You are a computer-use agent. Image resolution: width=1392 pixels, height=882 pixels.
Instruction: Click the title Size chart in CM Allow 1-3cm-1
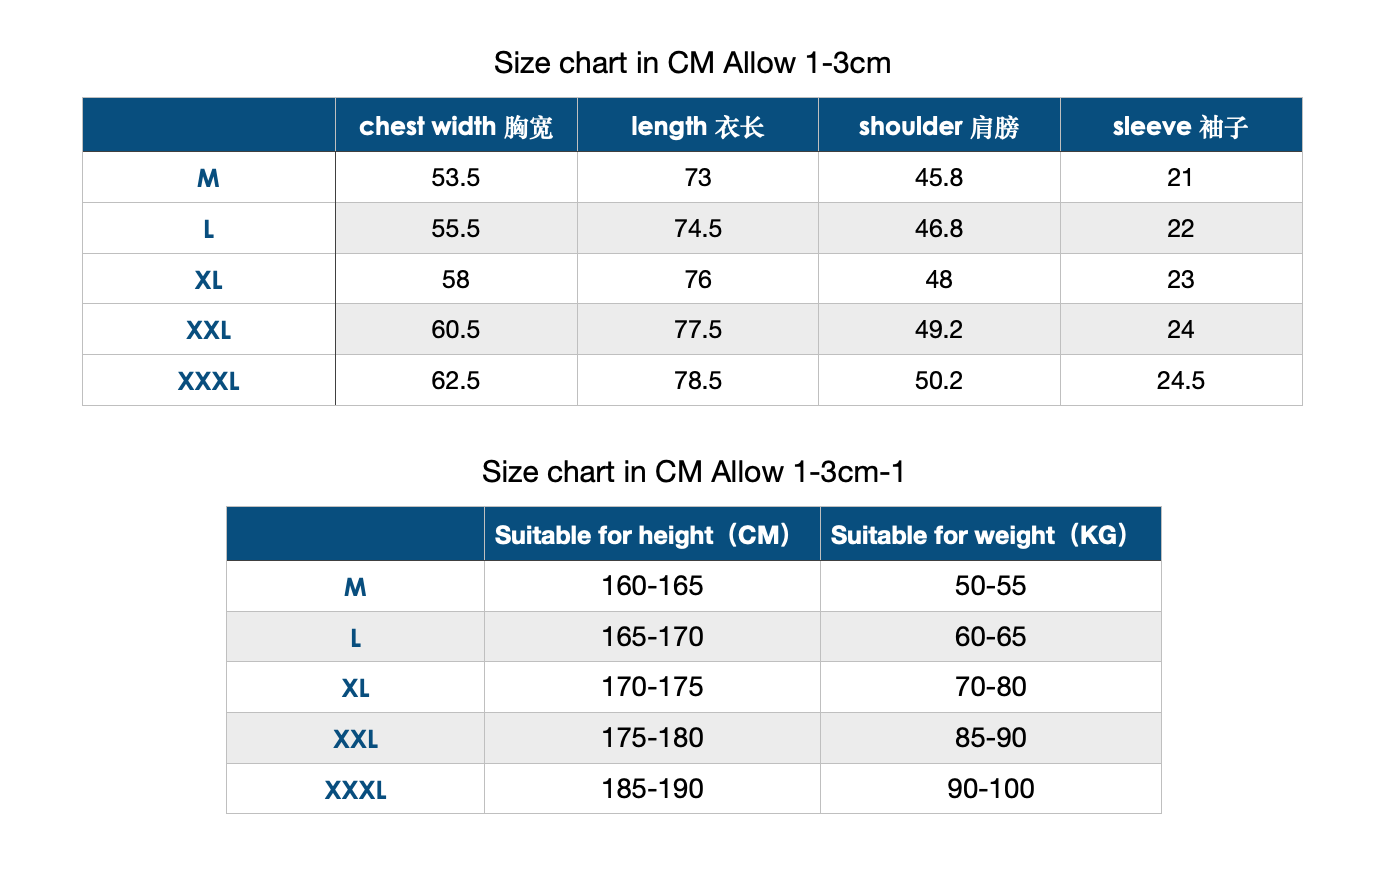click(693, 472)
